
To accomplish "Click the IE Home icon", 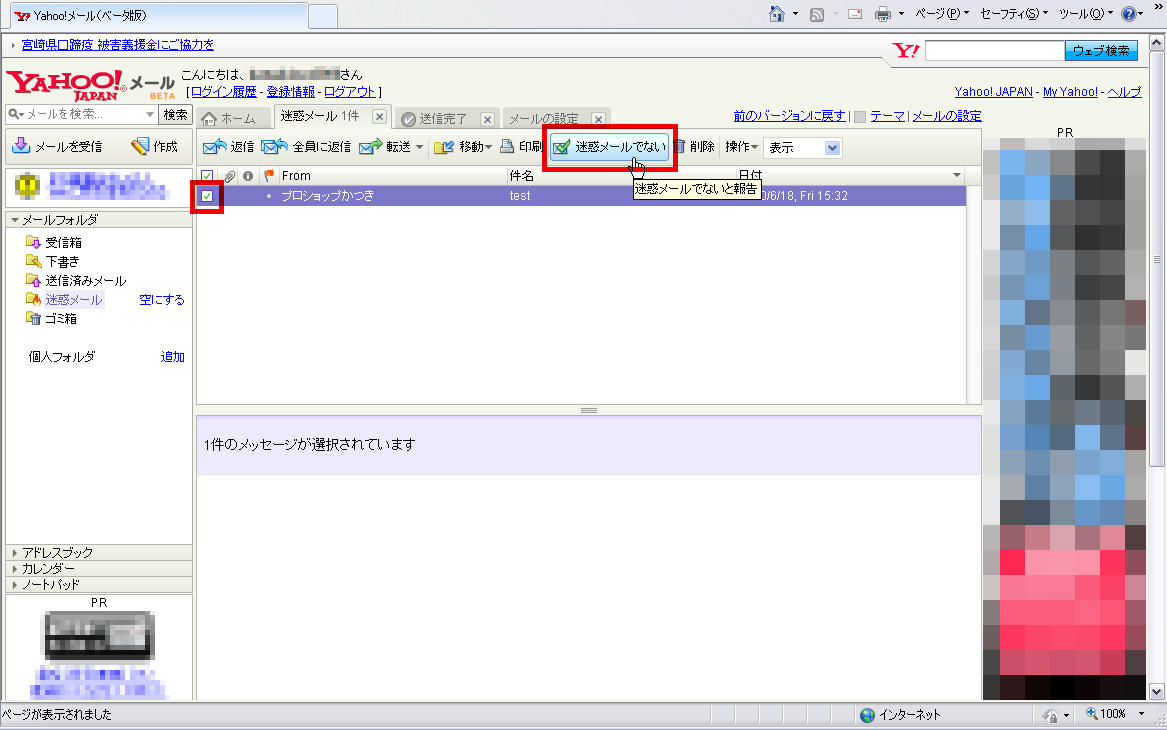I will [x=776, y=14].
